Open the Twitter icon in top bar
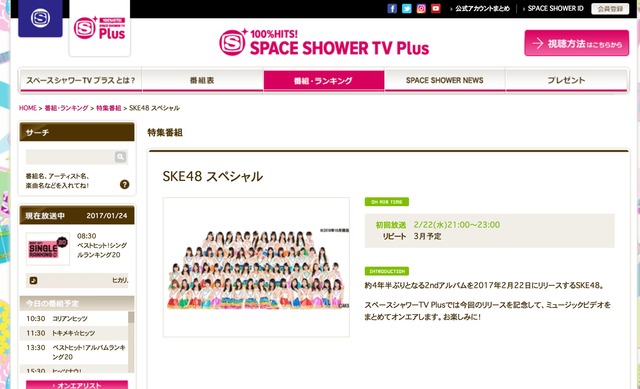Image resolution: width=640 pixels, height=389 pixels. pyautogui.click(x=407, y=9)
